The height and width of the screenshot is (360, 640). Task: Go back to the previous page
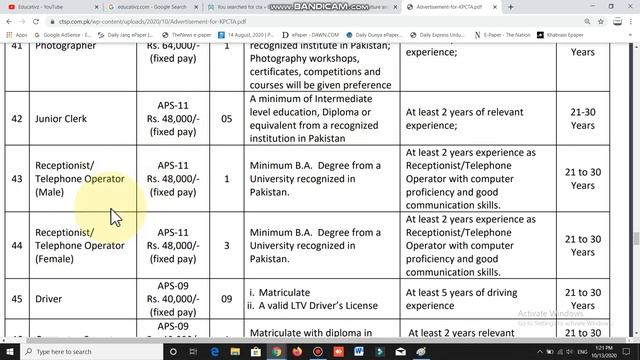pos(9,22)
